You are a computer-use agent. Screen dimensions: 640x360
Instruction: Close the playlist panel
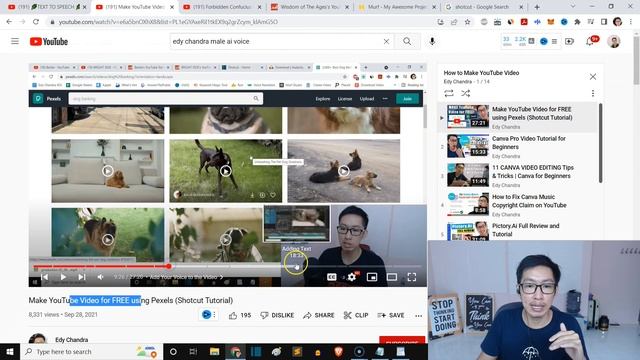(x=593, y=76)
